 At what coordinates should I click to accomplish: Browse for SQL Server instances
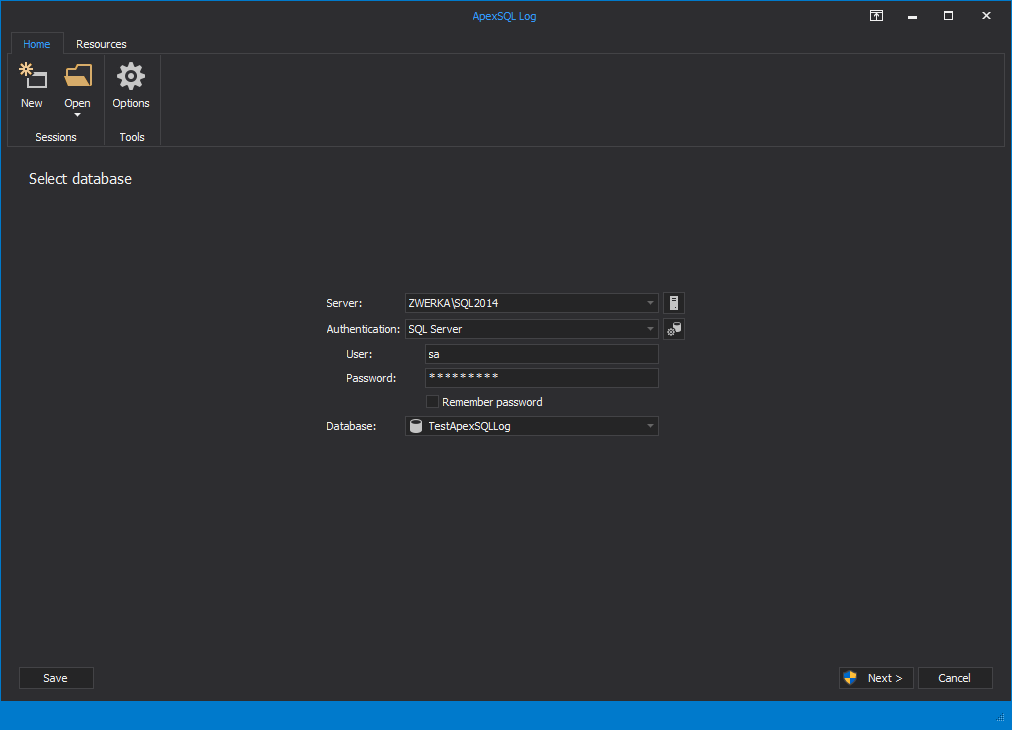click(673, 303)
